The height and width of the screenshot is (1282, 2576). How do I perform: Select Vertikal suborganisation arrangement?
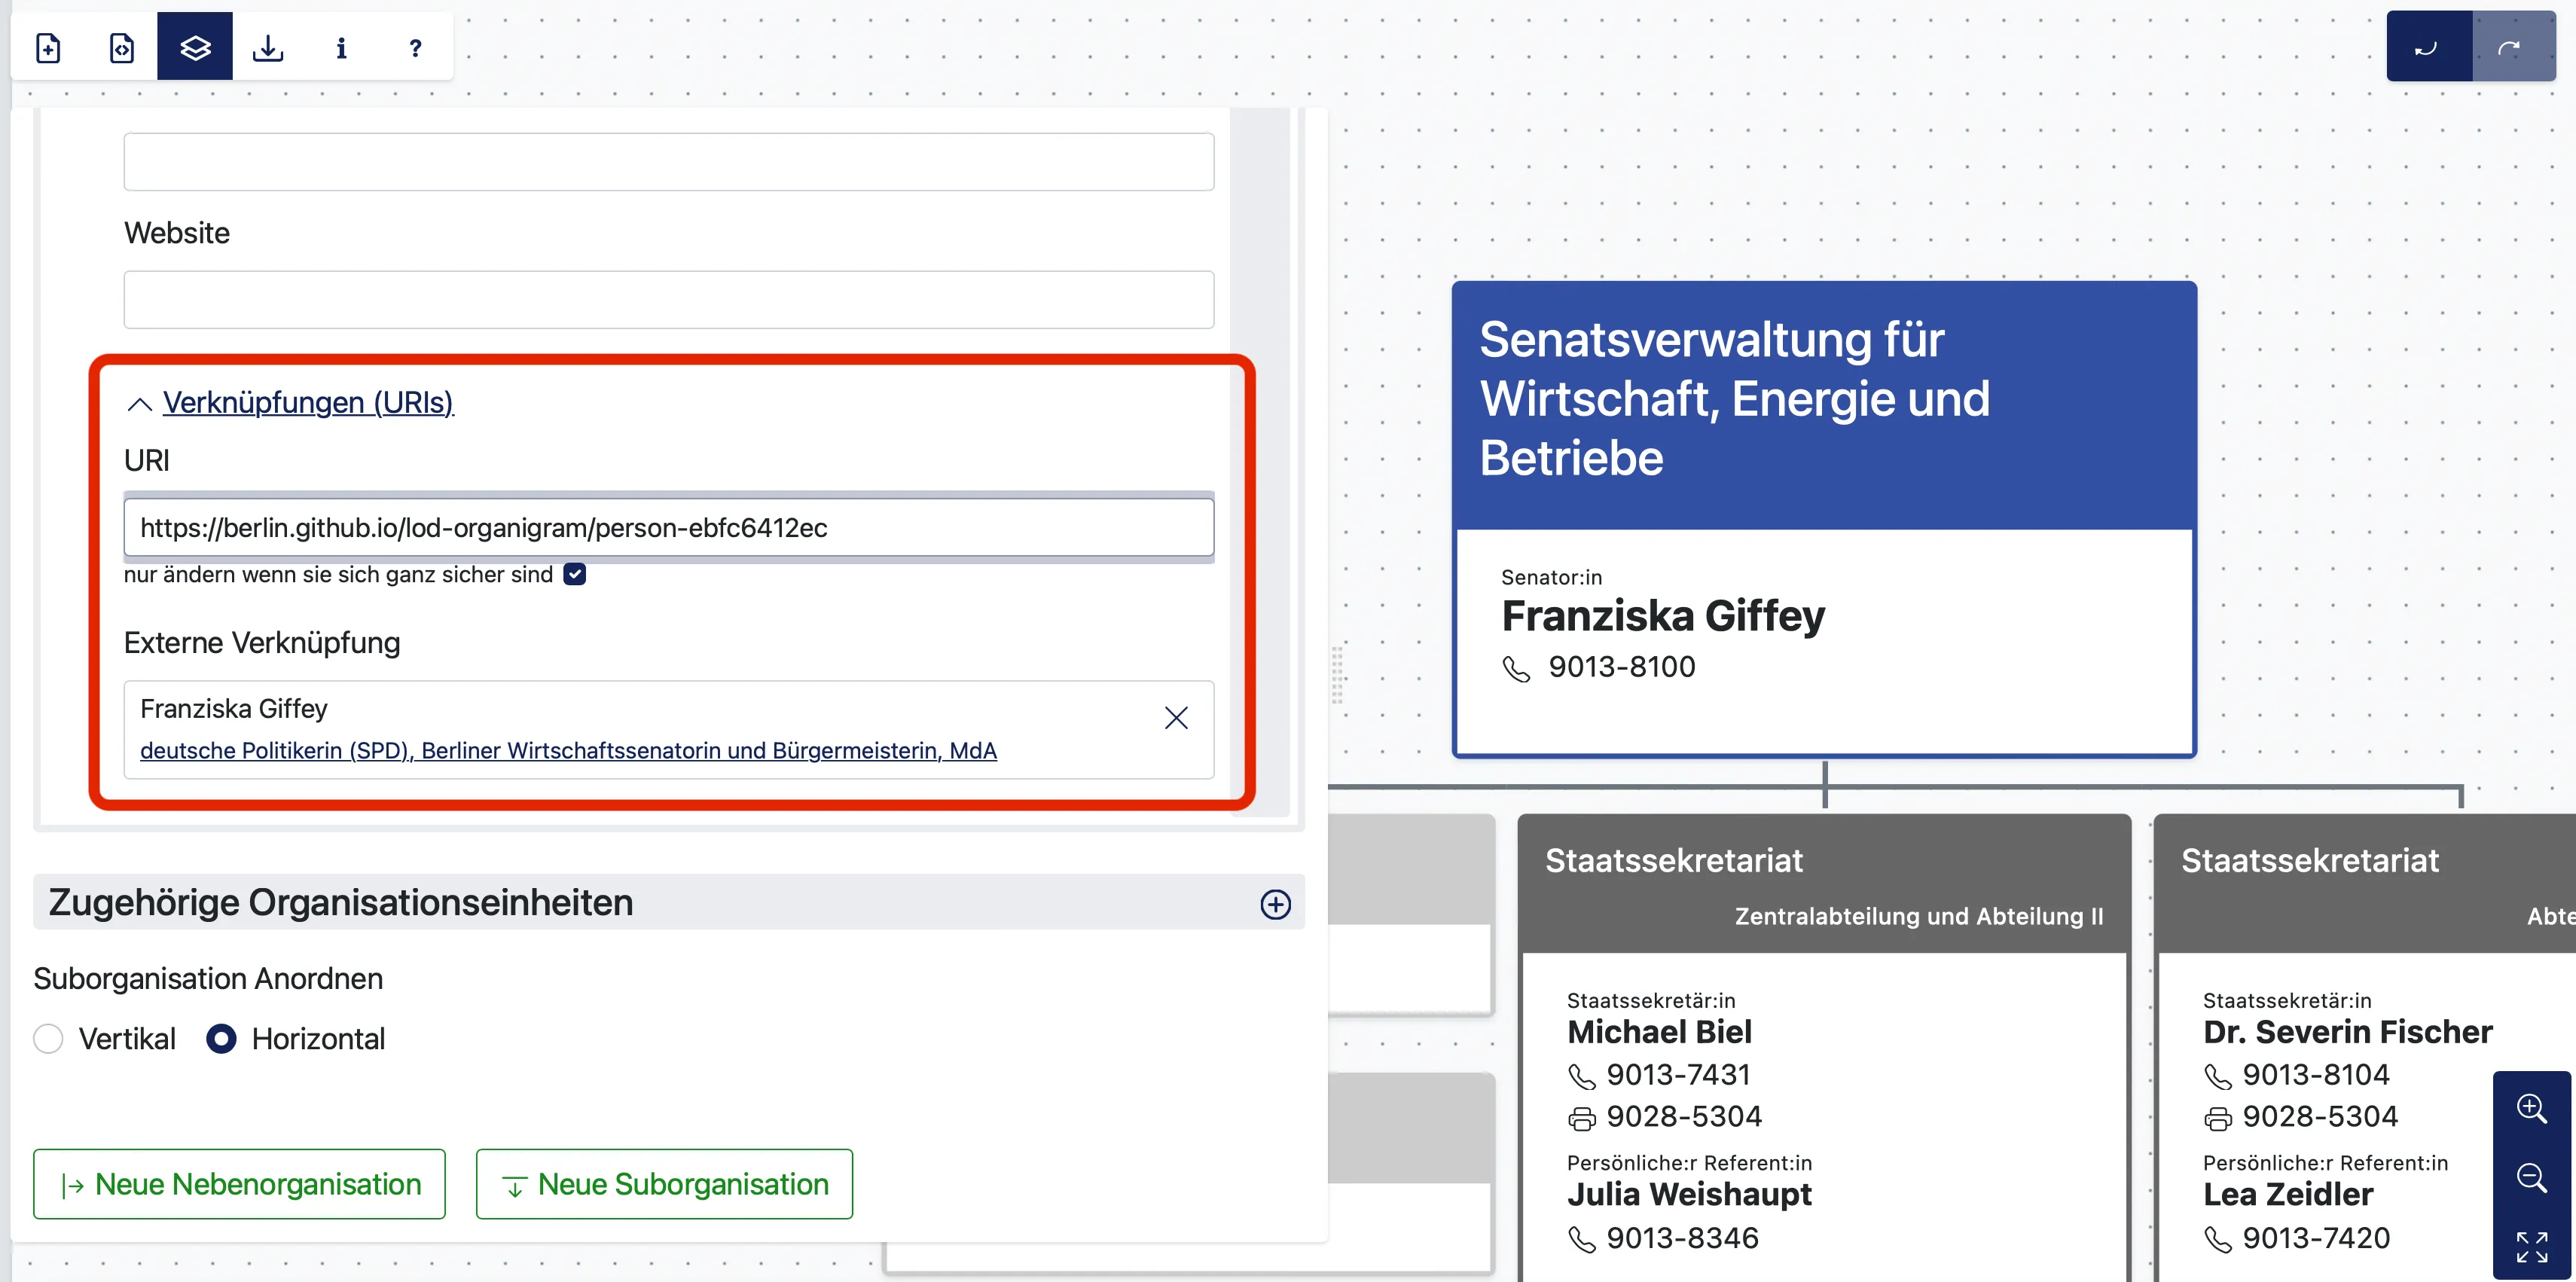click(47, 1038)
